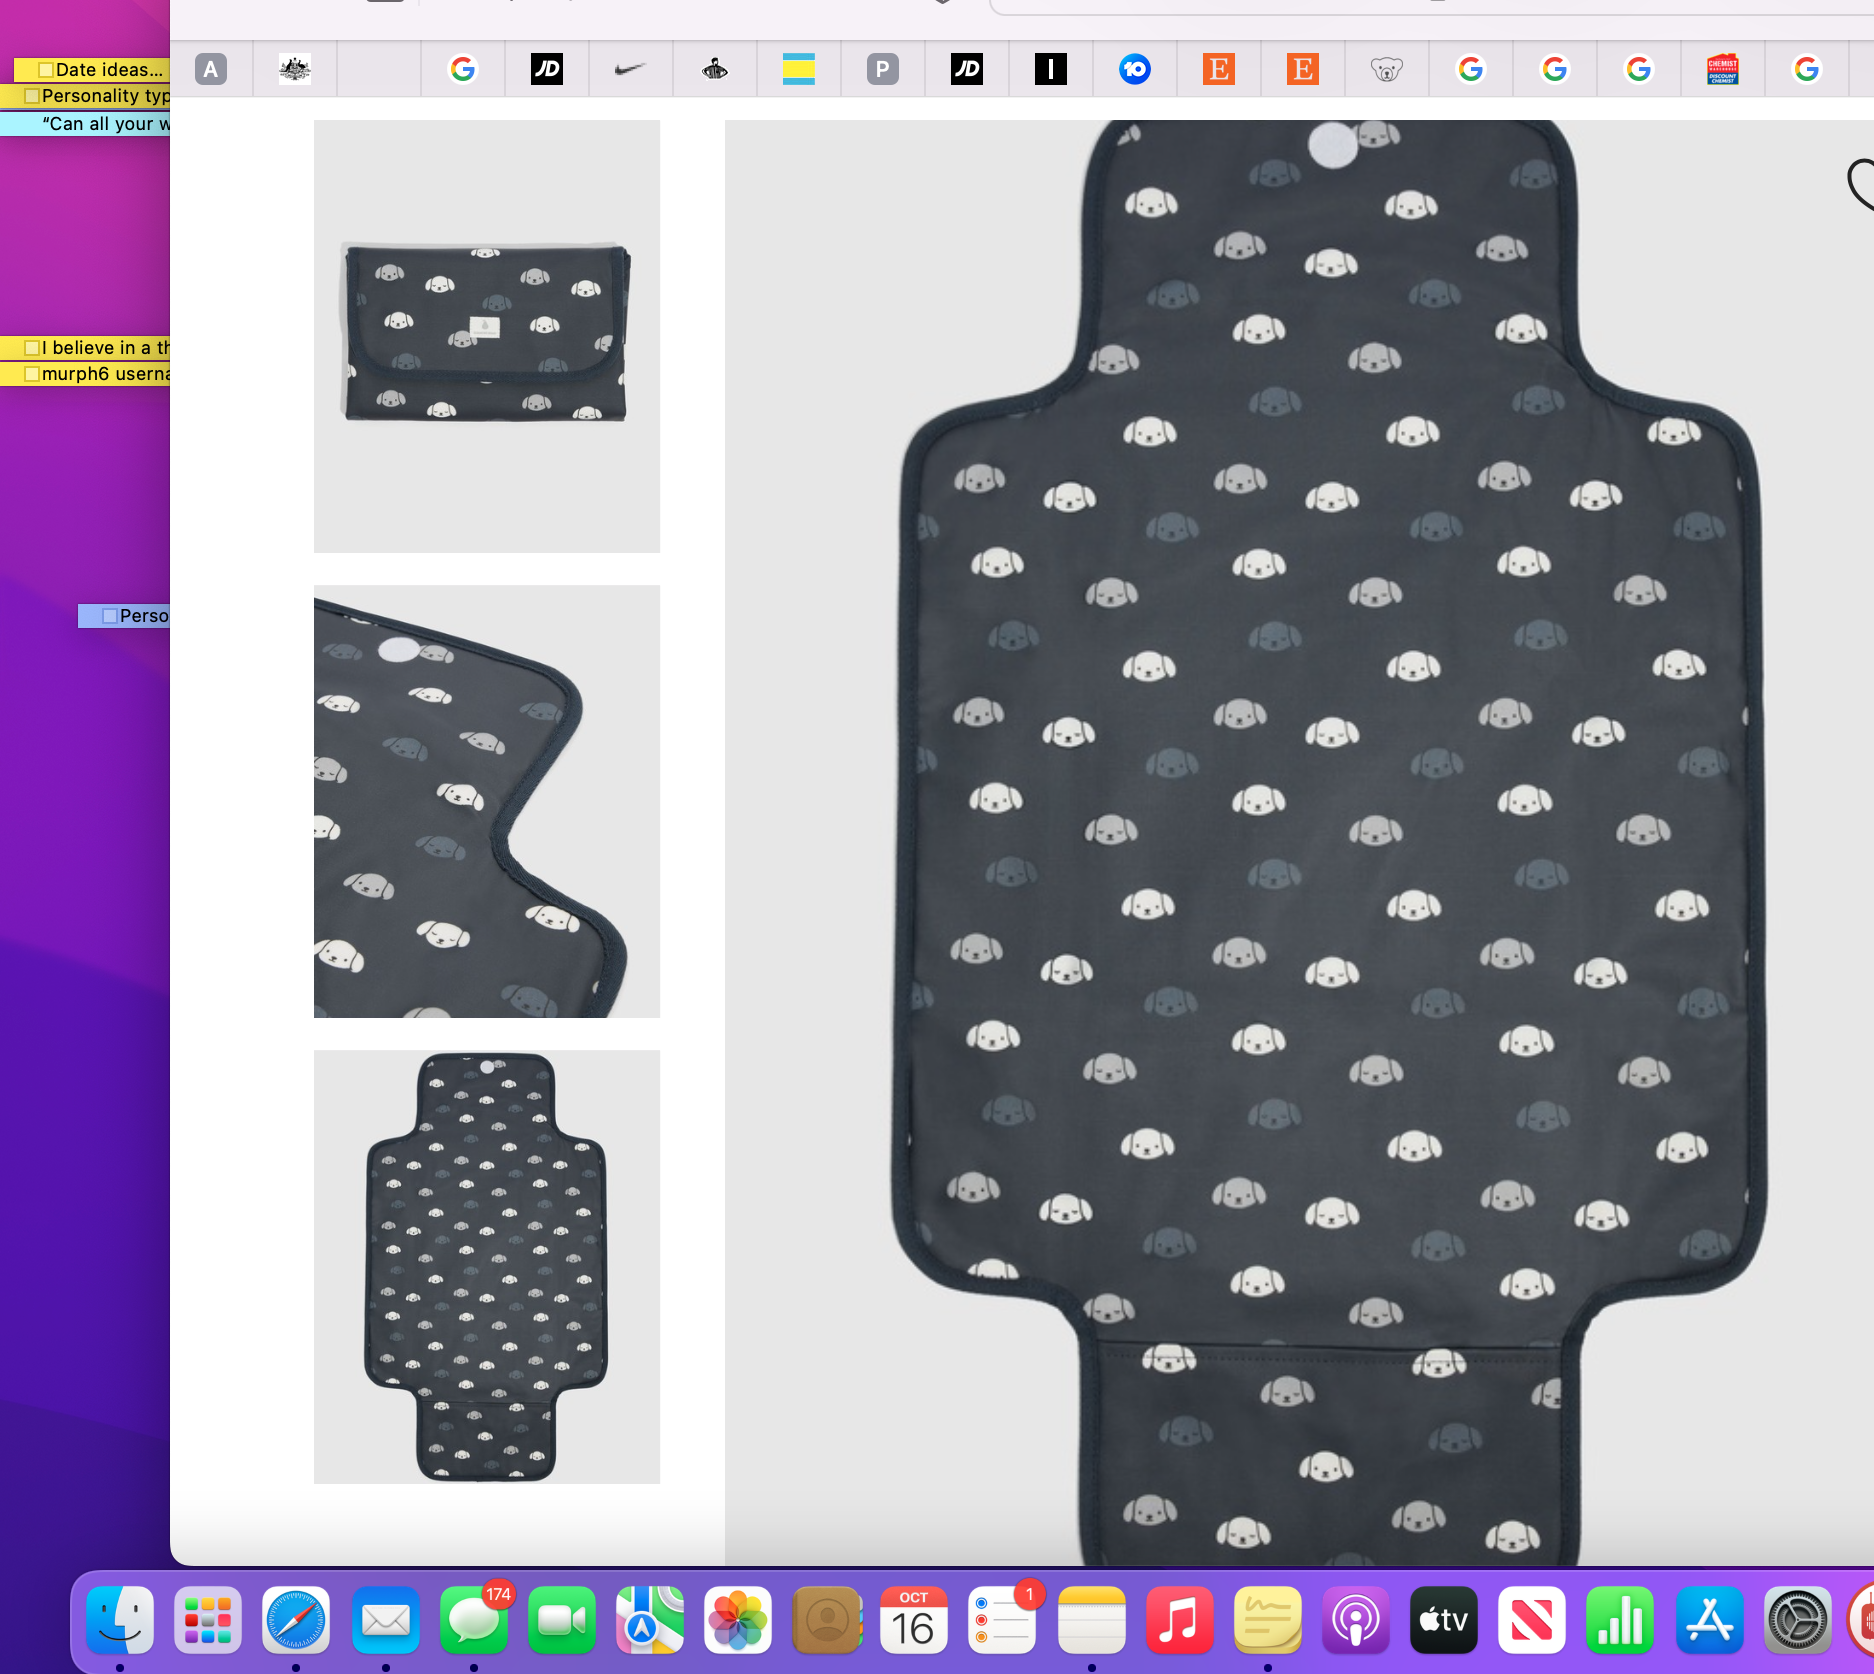Open the JD tab next to the 'P' tab
The image size is (1874, 1674).
967,69
